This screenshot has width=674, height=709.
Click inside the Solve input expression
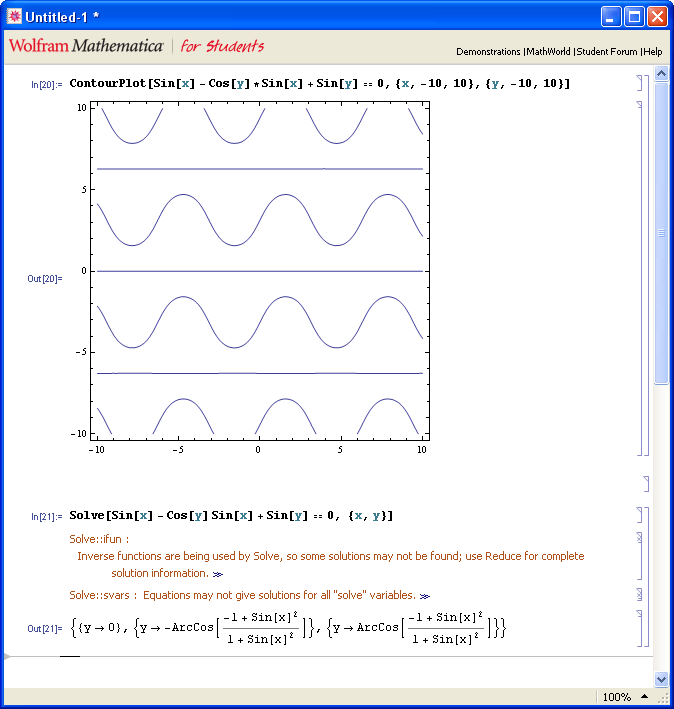click(230, 516)
